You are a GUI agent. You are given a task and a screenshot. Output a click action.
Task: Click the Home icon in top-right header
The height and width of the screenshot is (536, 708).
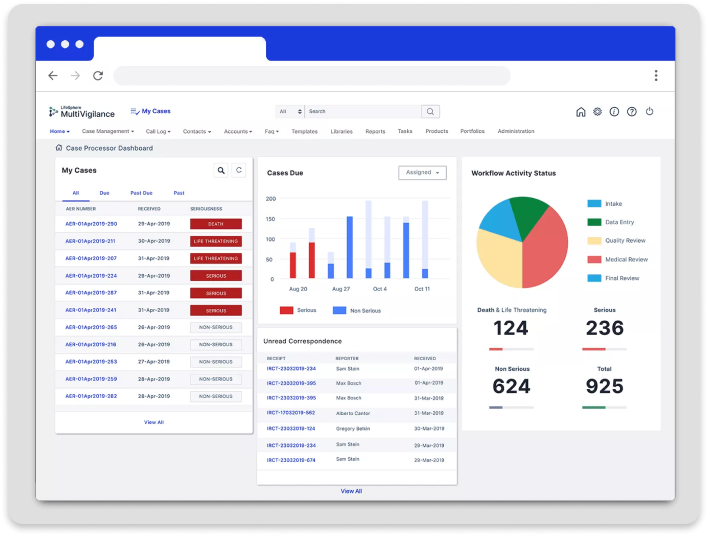coord(581,112)
